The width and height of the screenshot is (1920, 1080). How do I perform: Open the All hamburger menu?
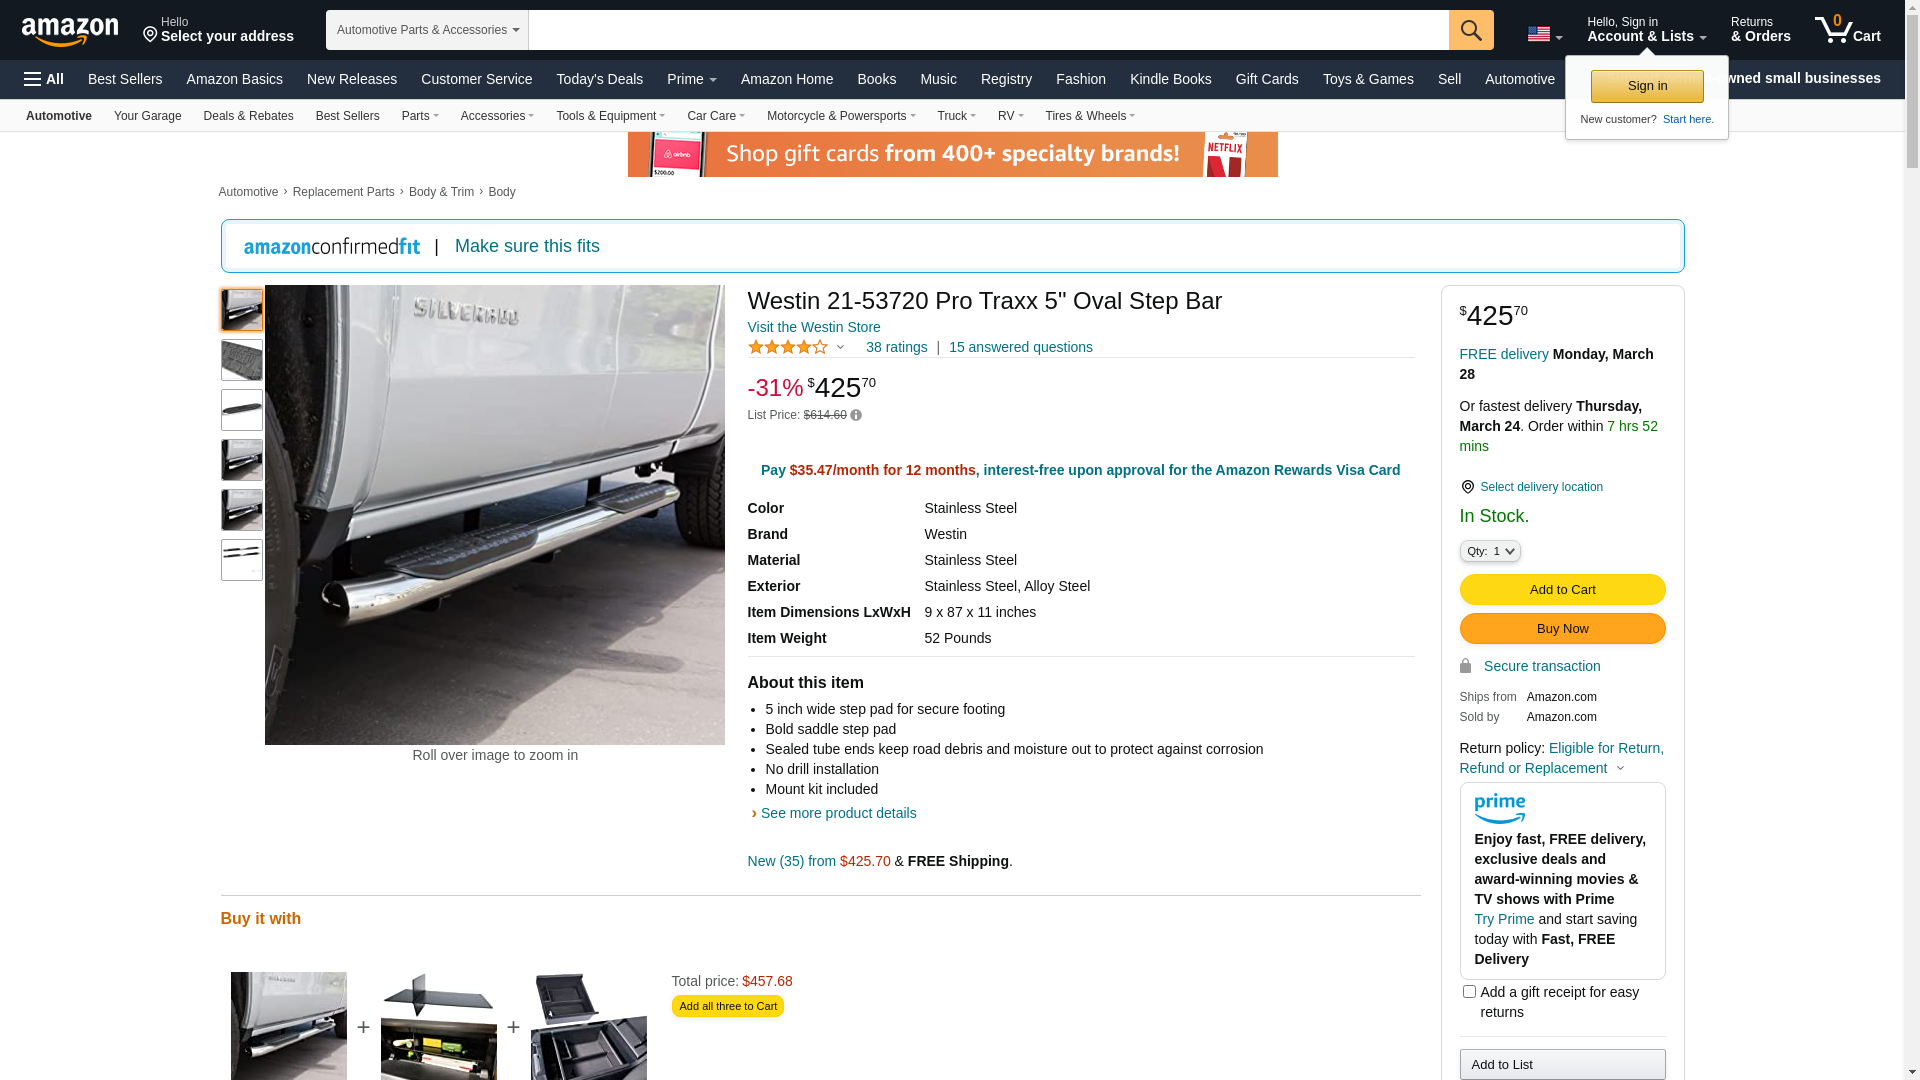pos(44,79)
